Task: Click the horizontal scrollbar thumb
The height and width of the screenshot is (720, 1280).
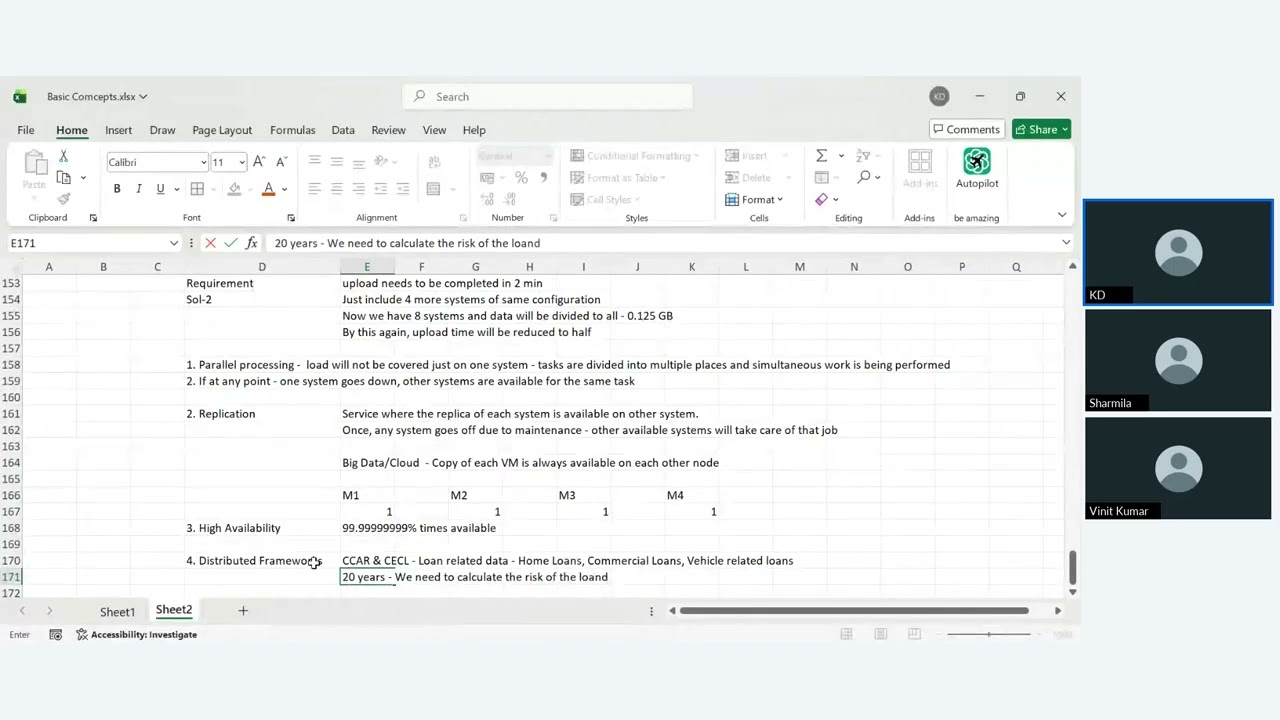Action: 854,611
